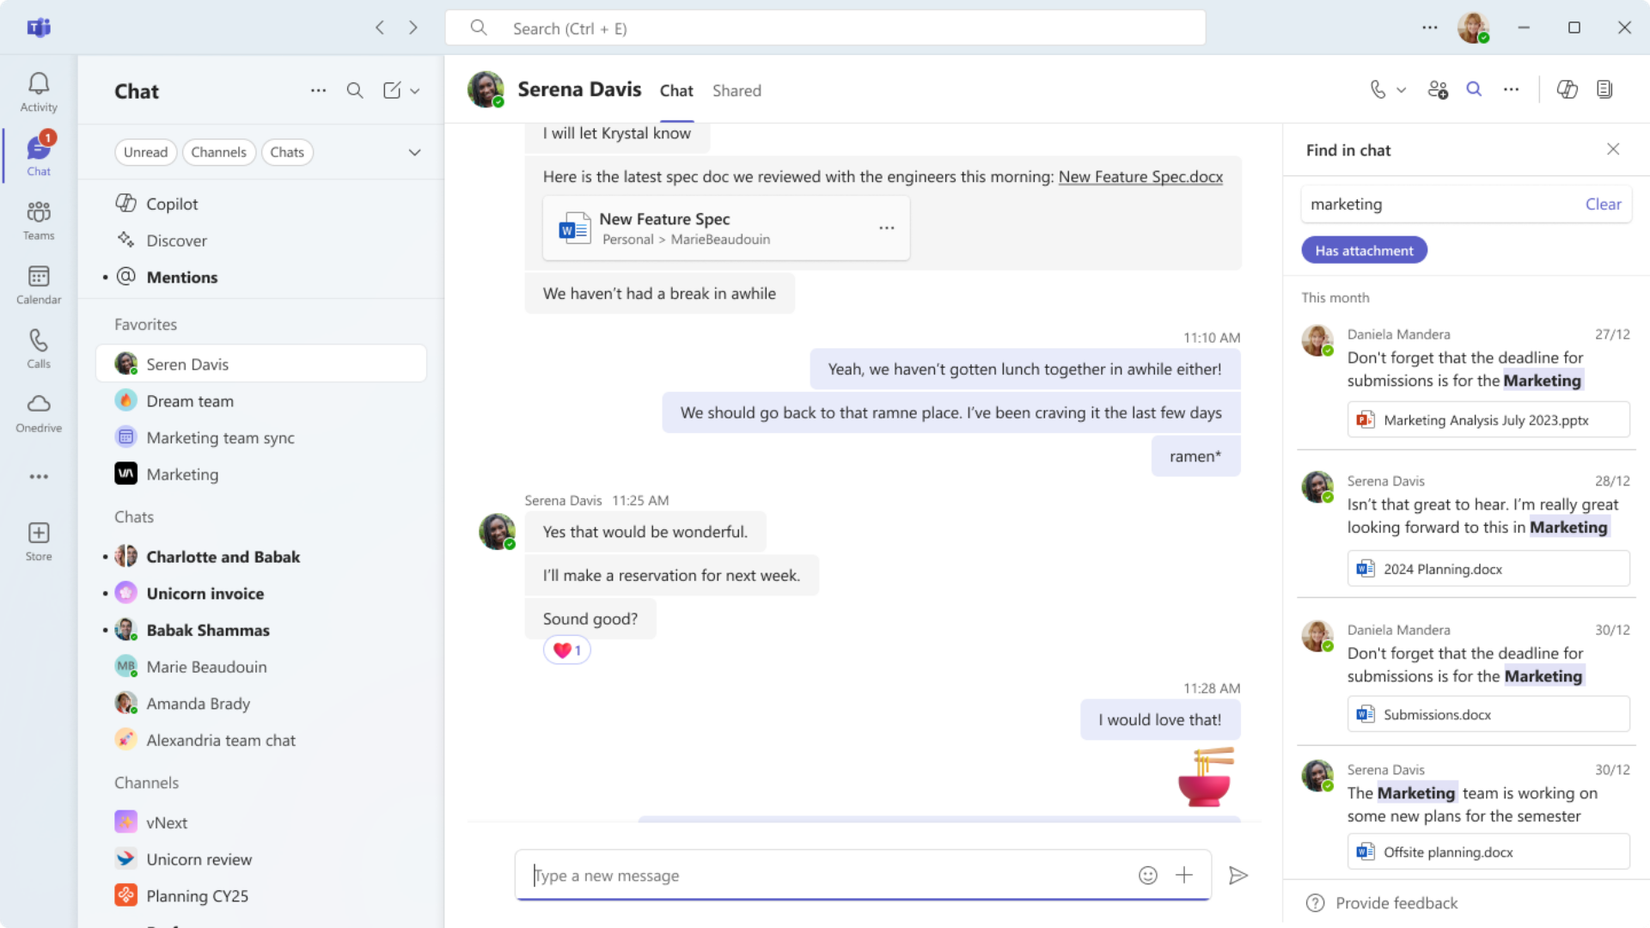The height and width of the screenshot is (928, 1650).
Task: Open the Calendar from the sidebar
Action: tap(38, 284)
